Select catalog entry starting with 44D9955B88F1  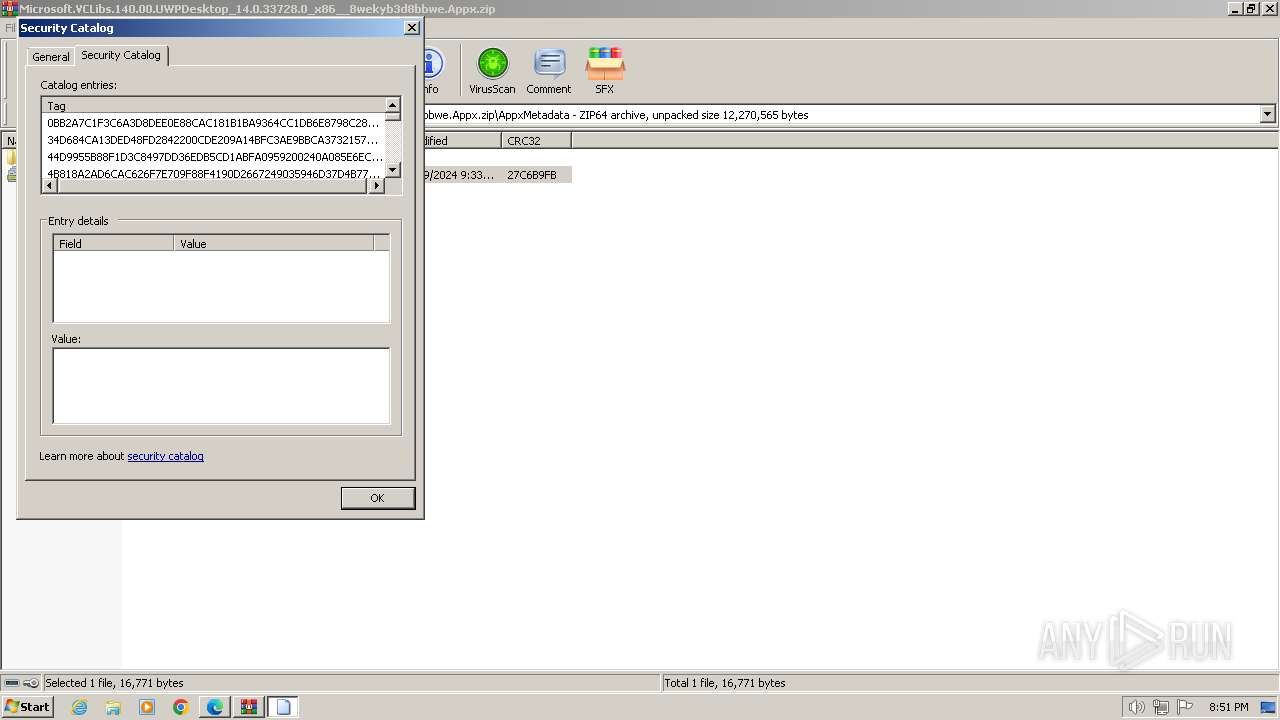pyautogui.click(x=213, y=157)
